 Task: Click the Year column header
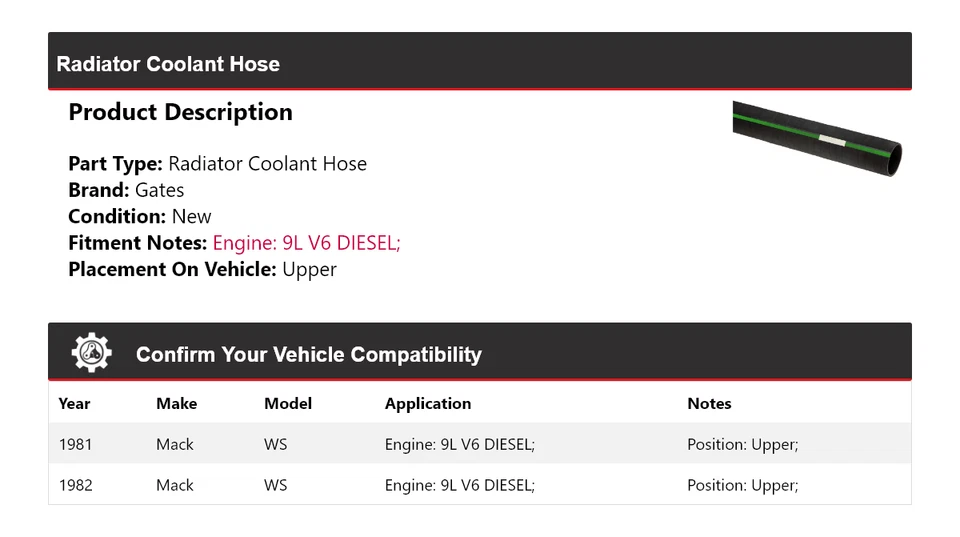click(x=74, y=404)
